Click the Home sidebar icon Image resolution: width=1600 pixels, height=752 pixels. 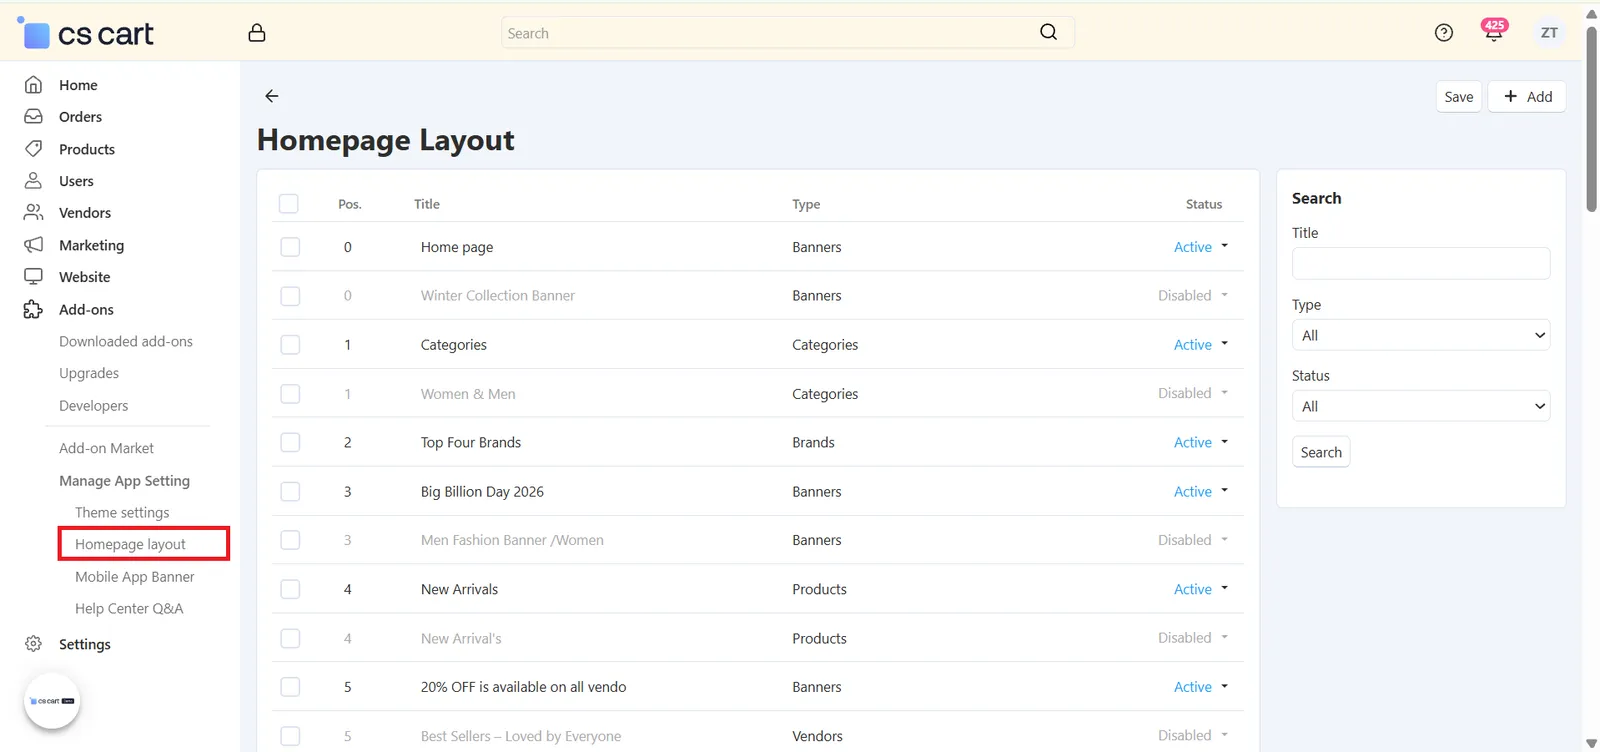click(x=34, y=85)
